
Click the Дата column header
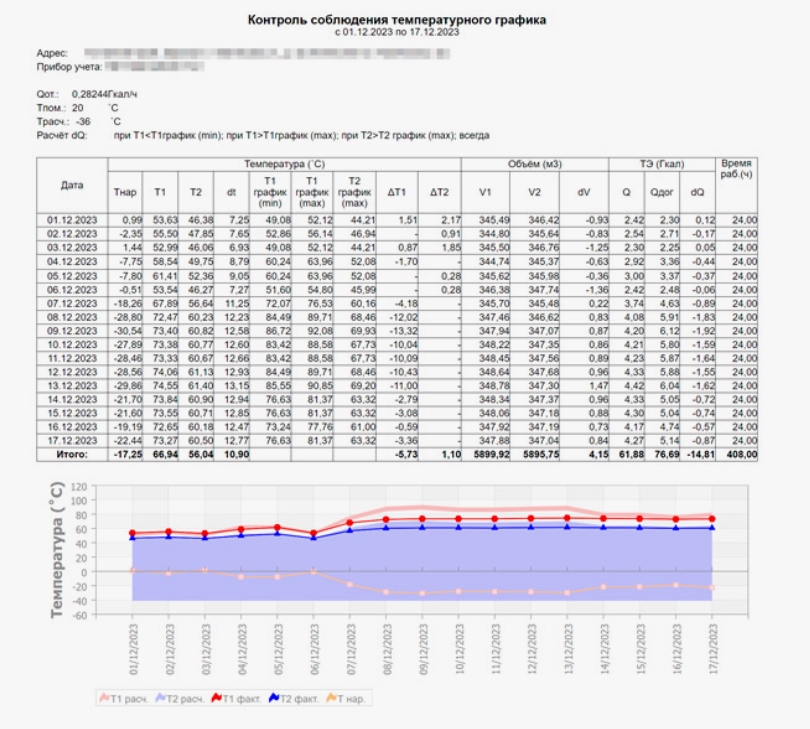point(72,185)
